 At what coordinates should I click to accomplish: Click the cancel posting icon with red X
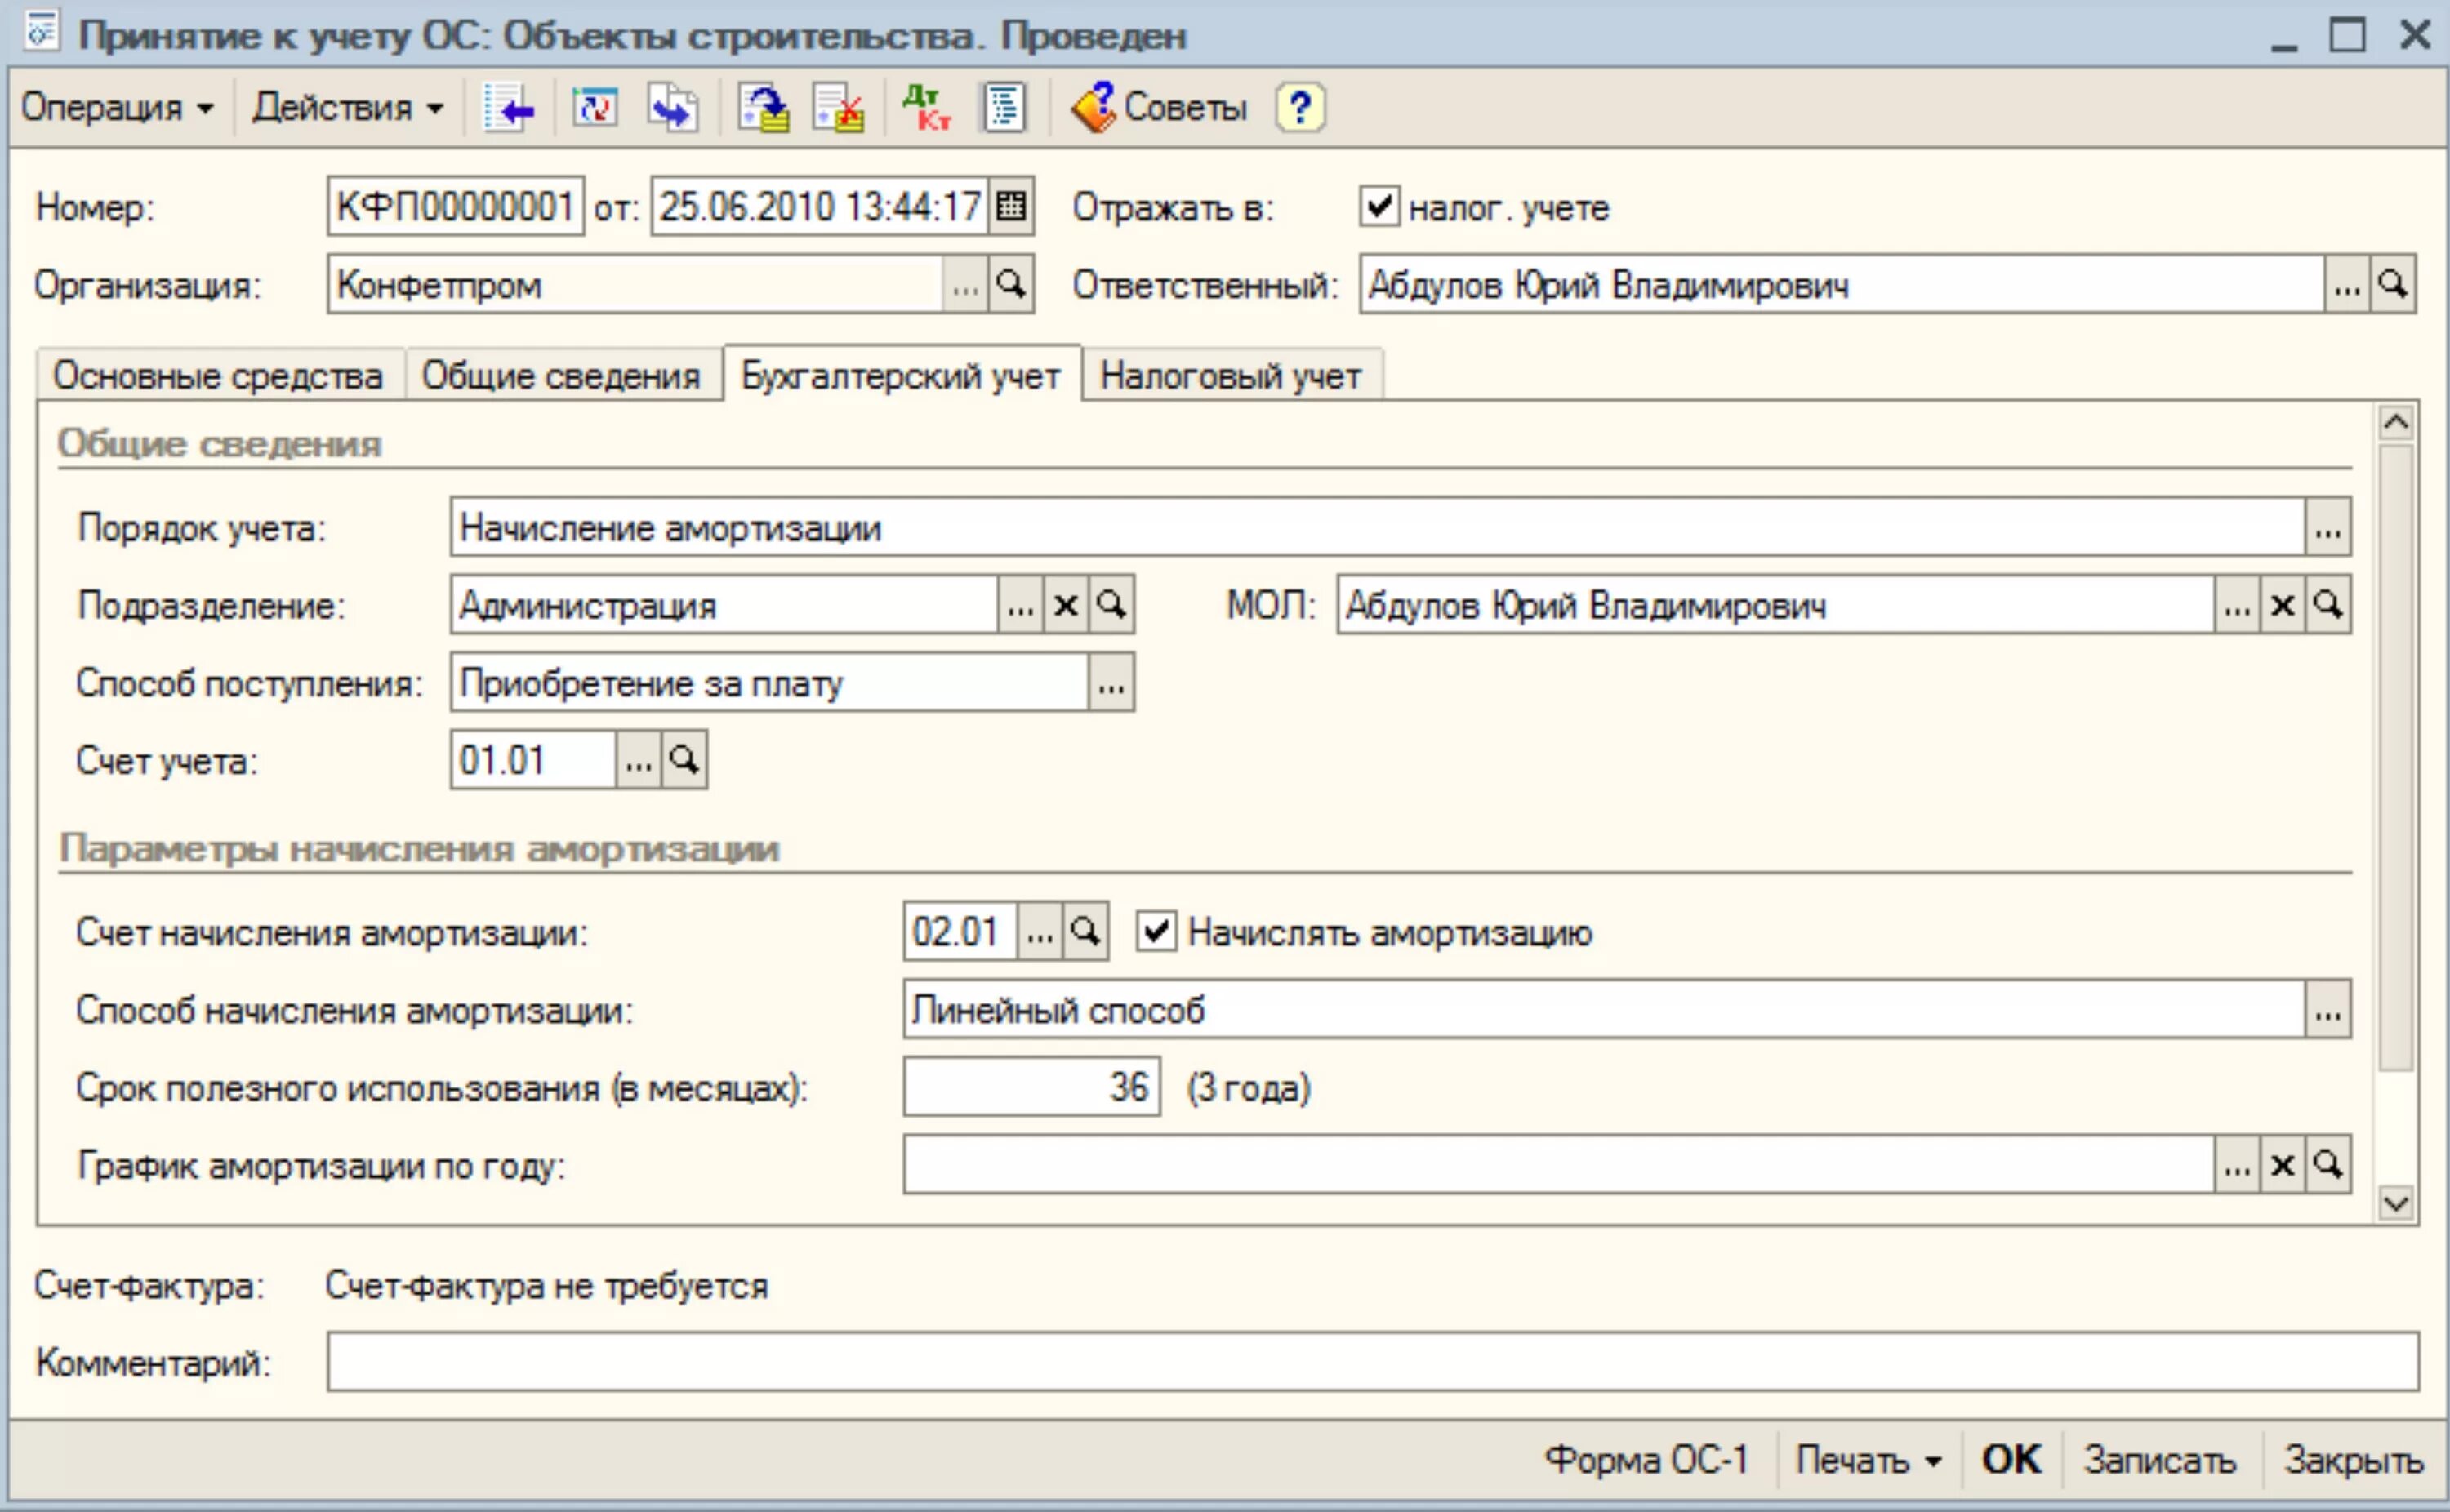[838, 107]
